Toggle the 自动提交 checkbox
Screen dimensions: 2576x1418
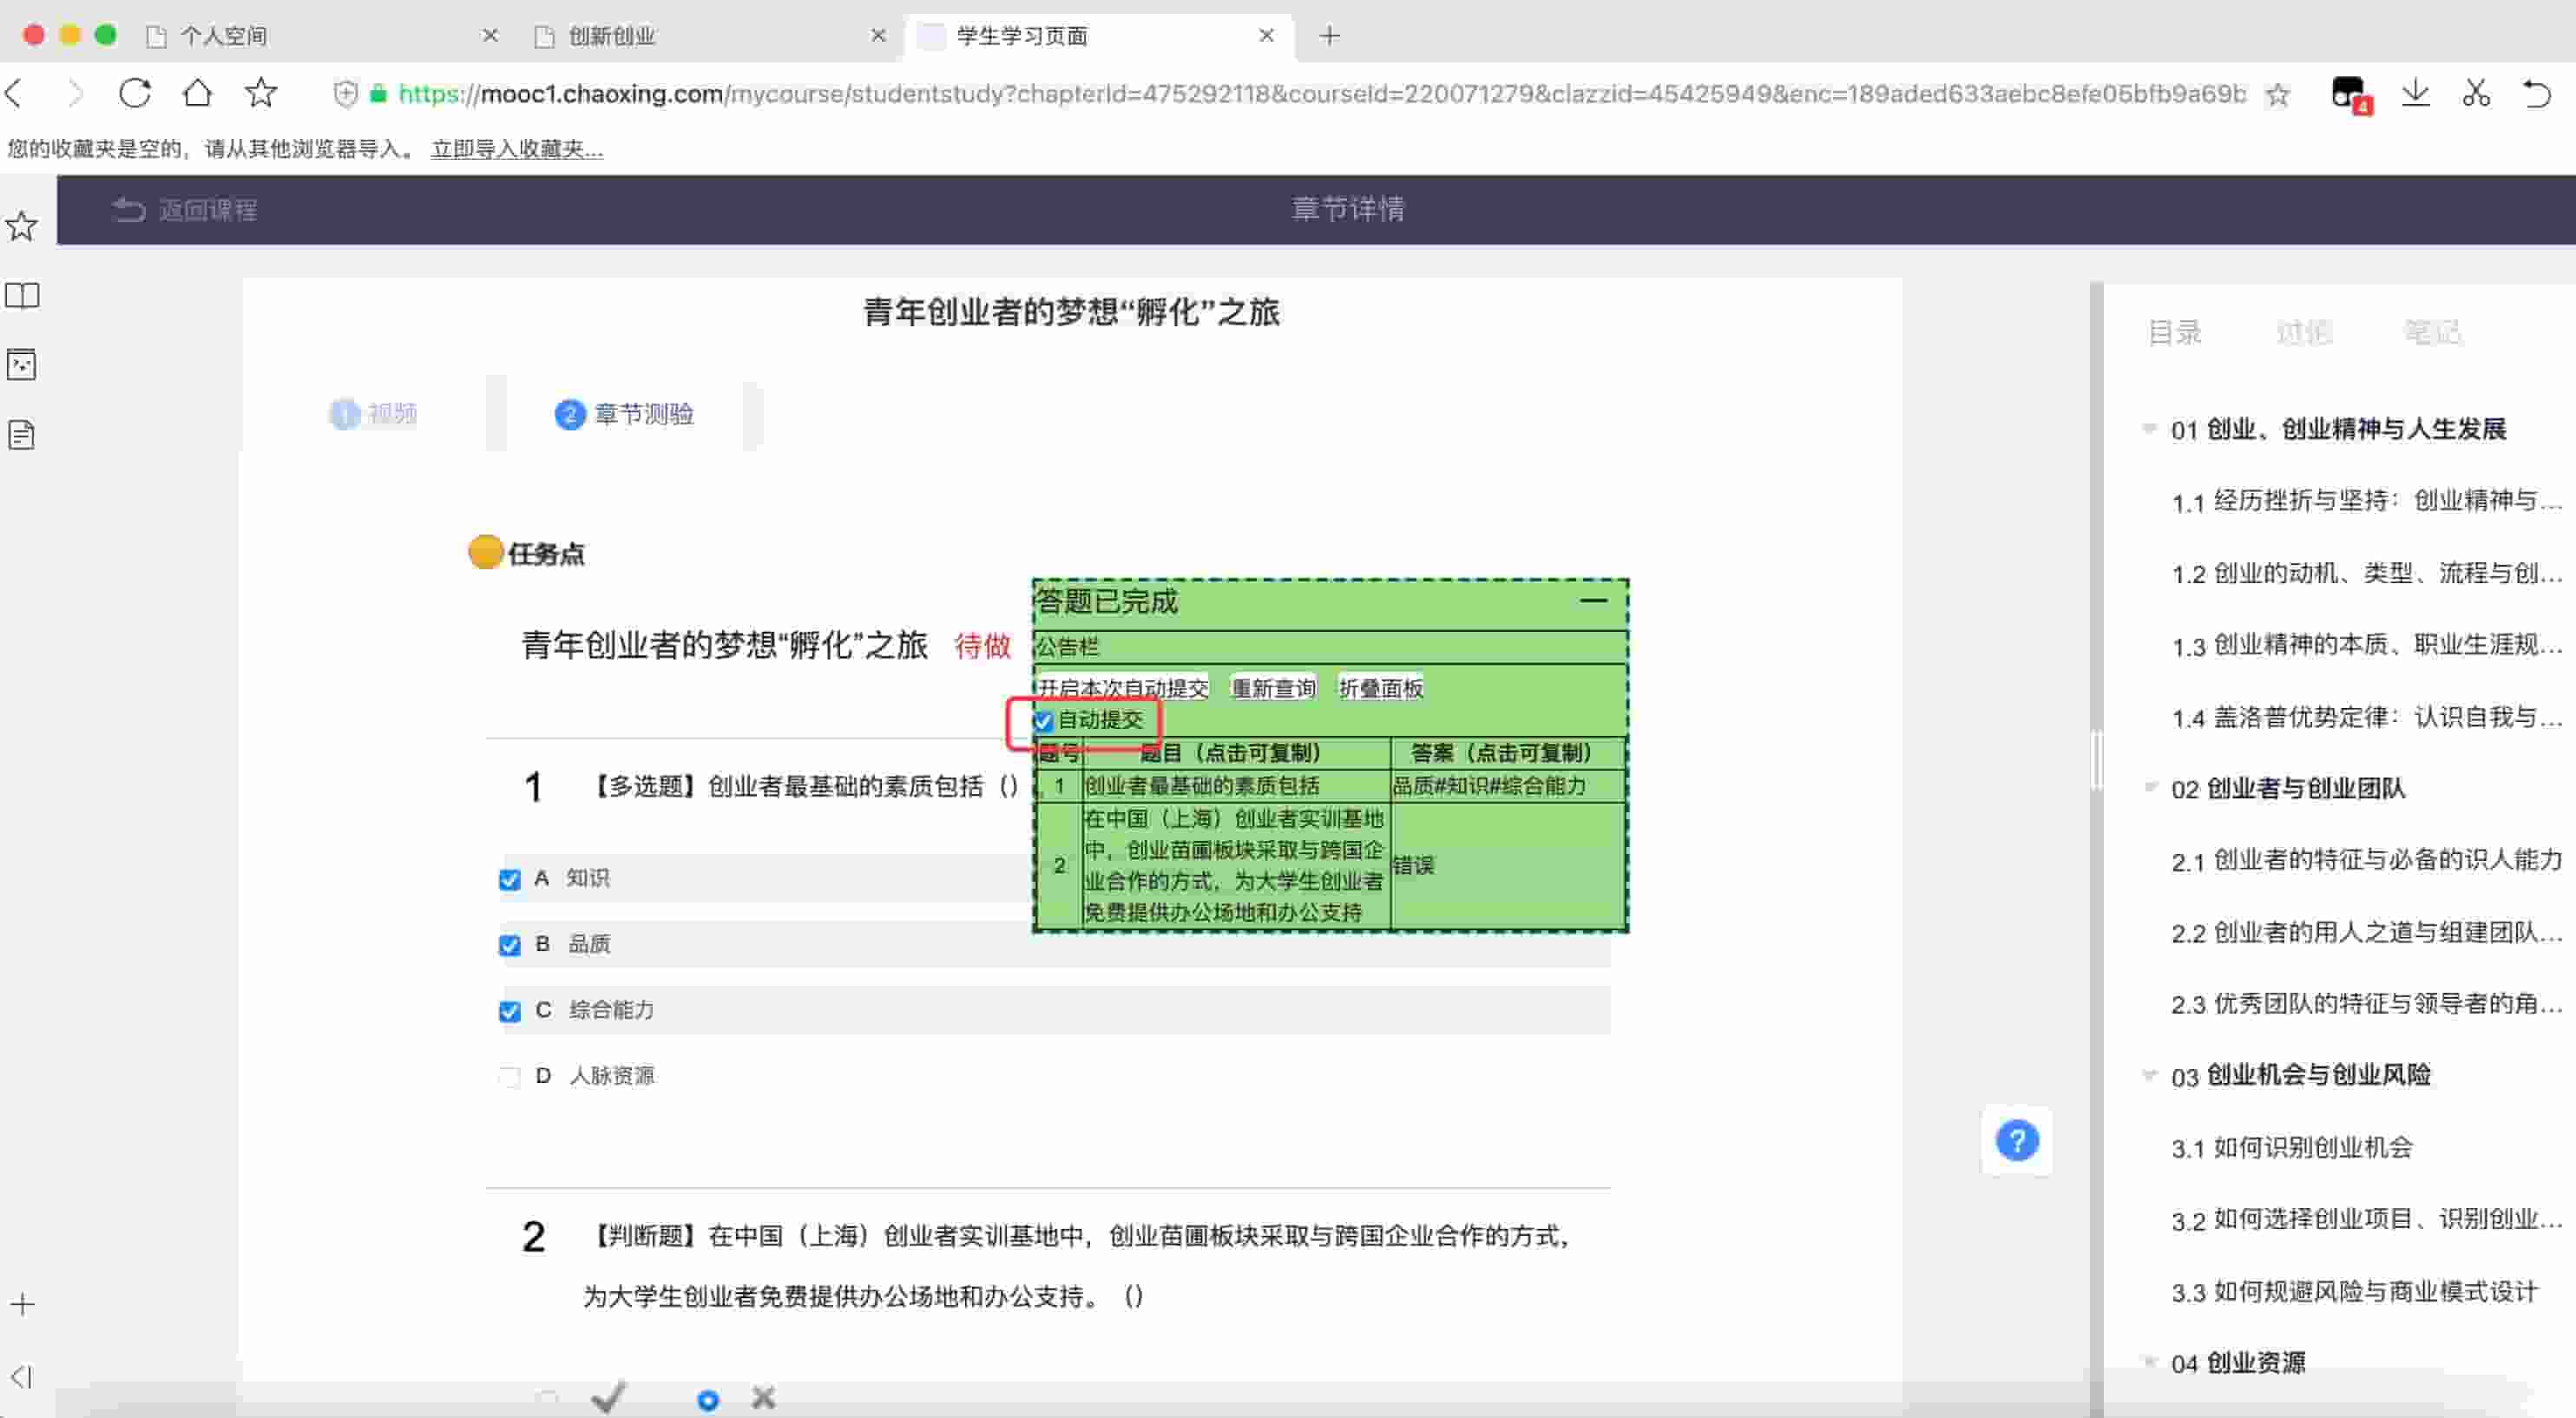[x=1044, y=721]
